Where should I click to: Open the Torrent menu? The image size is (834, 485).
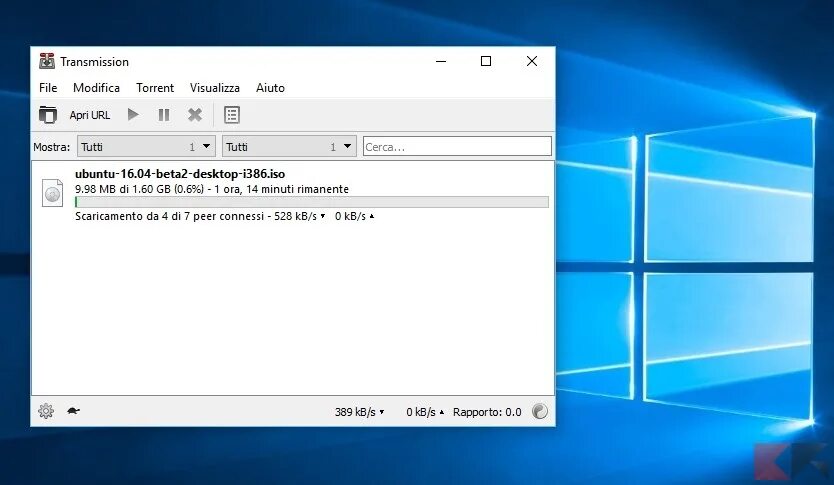[x=155, y=88]
